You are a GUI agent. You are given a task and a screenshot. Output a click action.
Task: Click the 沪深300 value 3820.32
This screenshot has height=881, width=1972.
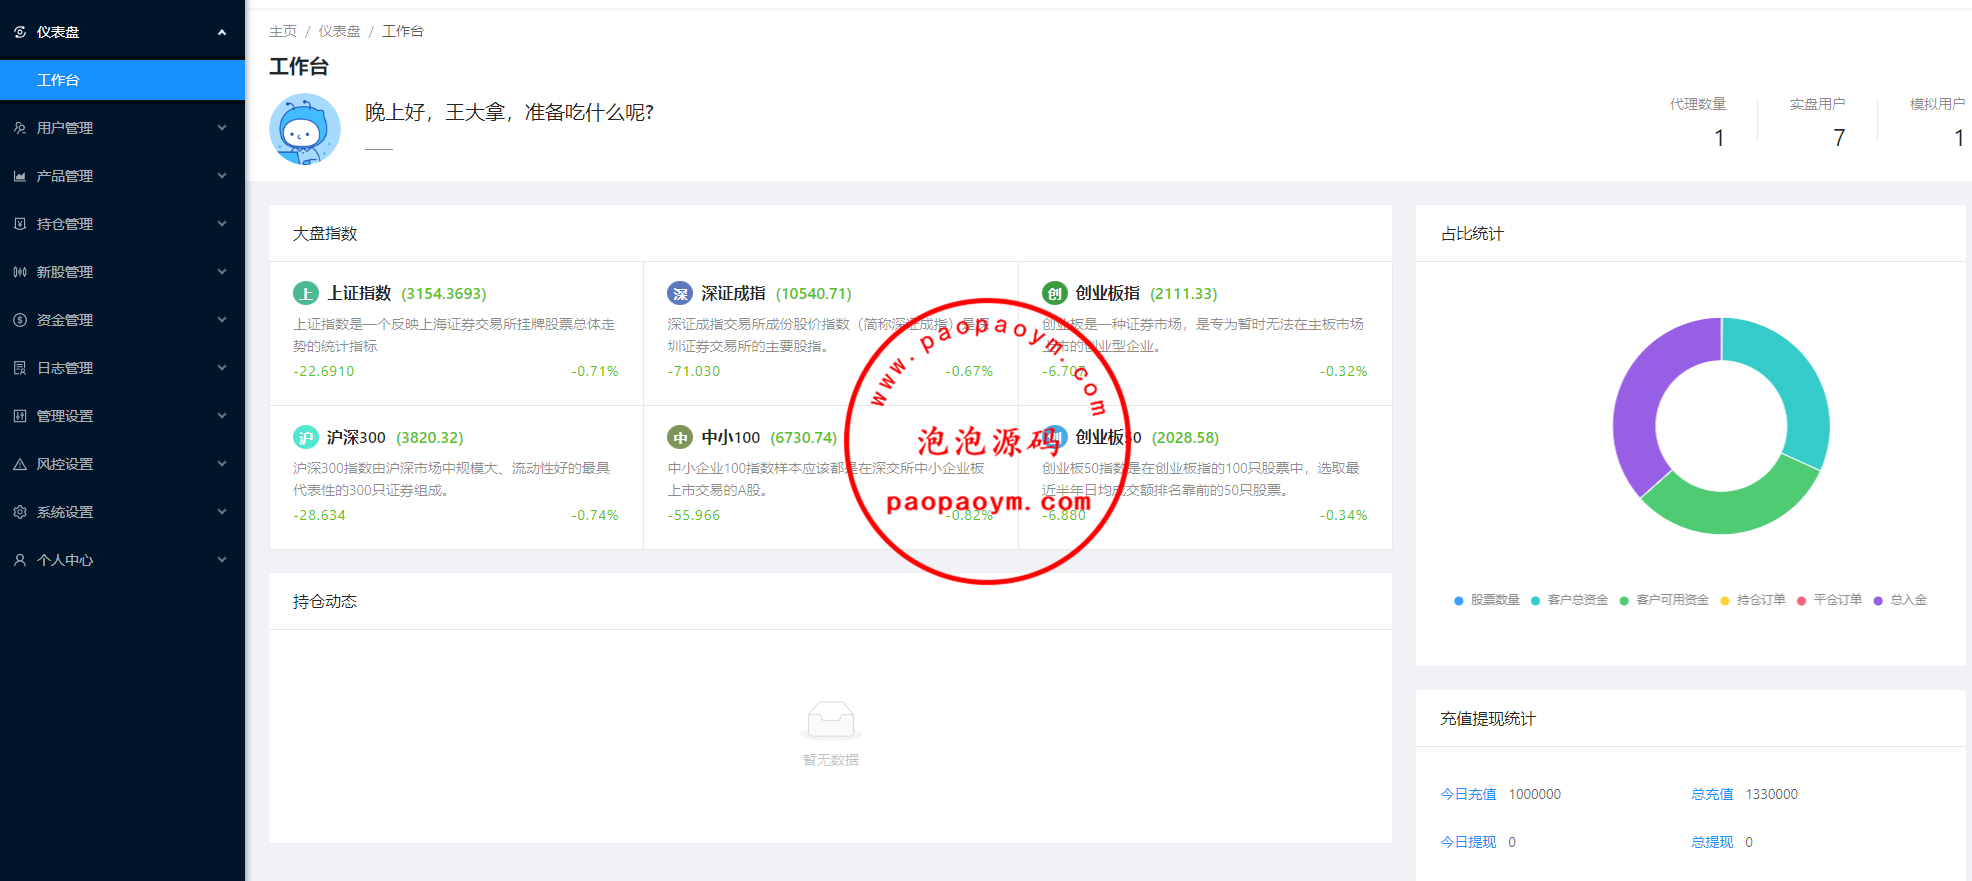click(430, 437)
